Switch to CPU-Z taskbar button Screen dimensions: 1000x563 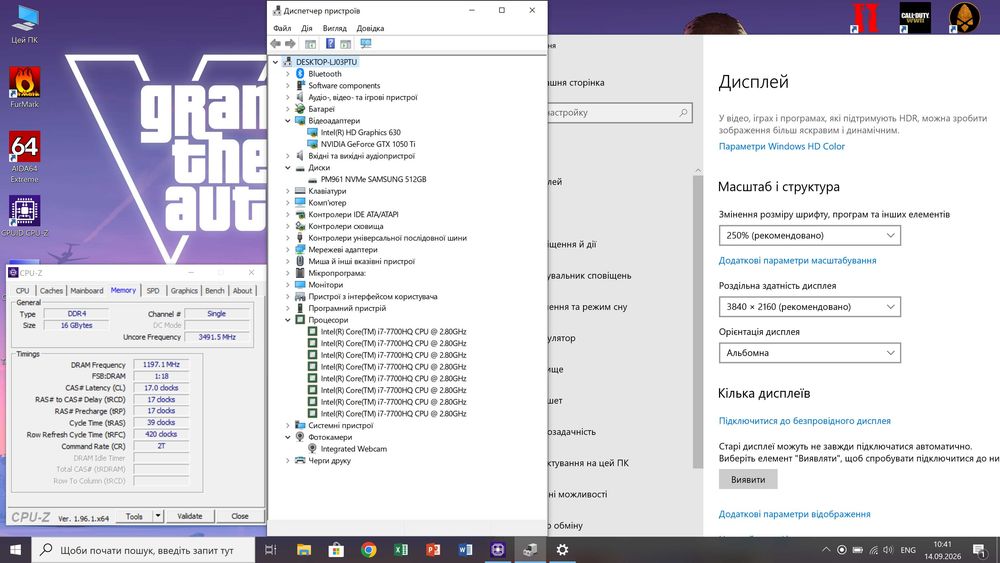(x=497, y=550)
